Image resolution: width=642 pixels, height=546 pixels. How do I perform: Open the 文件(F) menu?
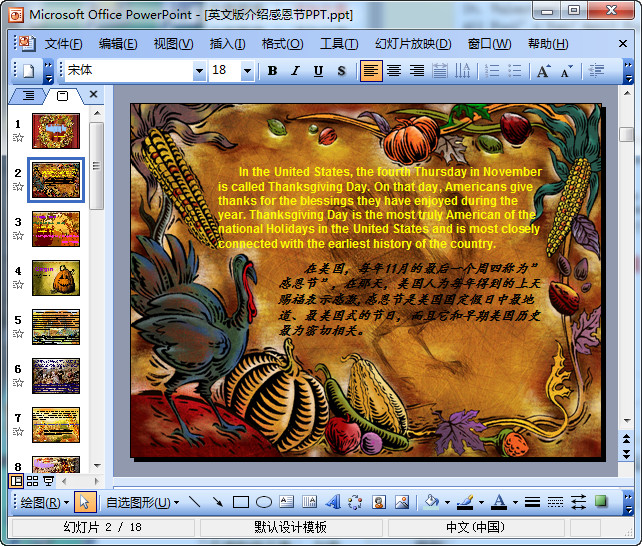point(63,44)
